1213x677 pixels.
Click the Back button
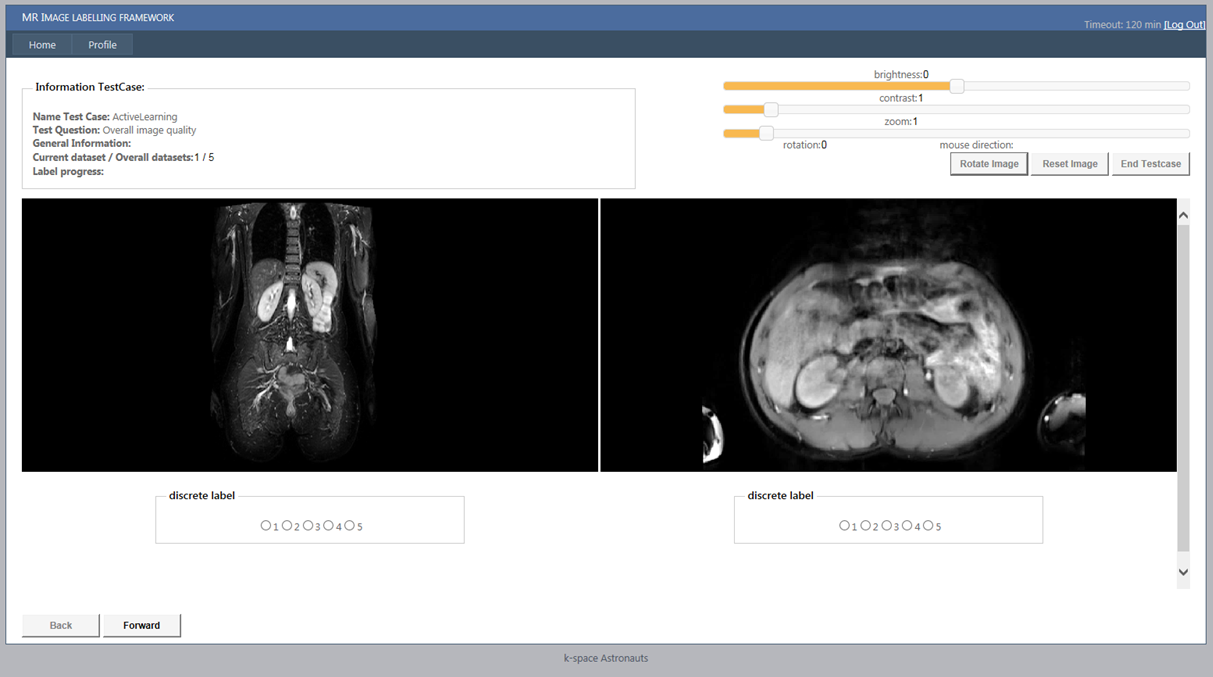click(61, 625)
